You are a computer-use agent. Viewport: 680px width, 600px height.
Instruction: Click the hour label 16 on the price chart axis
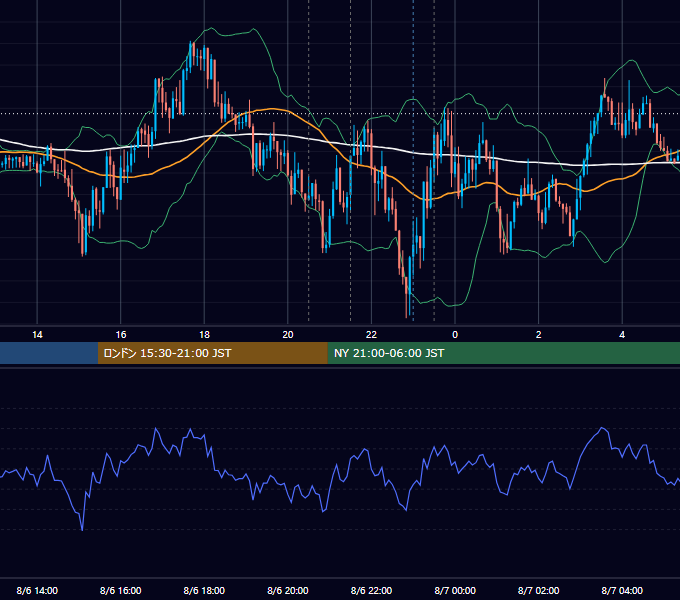(x=121, y=335)
